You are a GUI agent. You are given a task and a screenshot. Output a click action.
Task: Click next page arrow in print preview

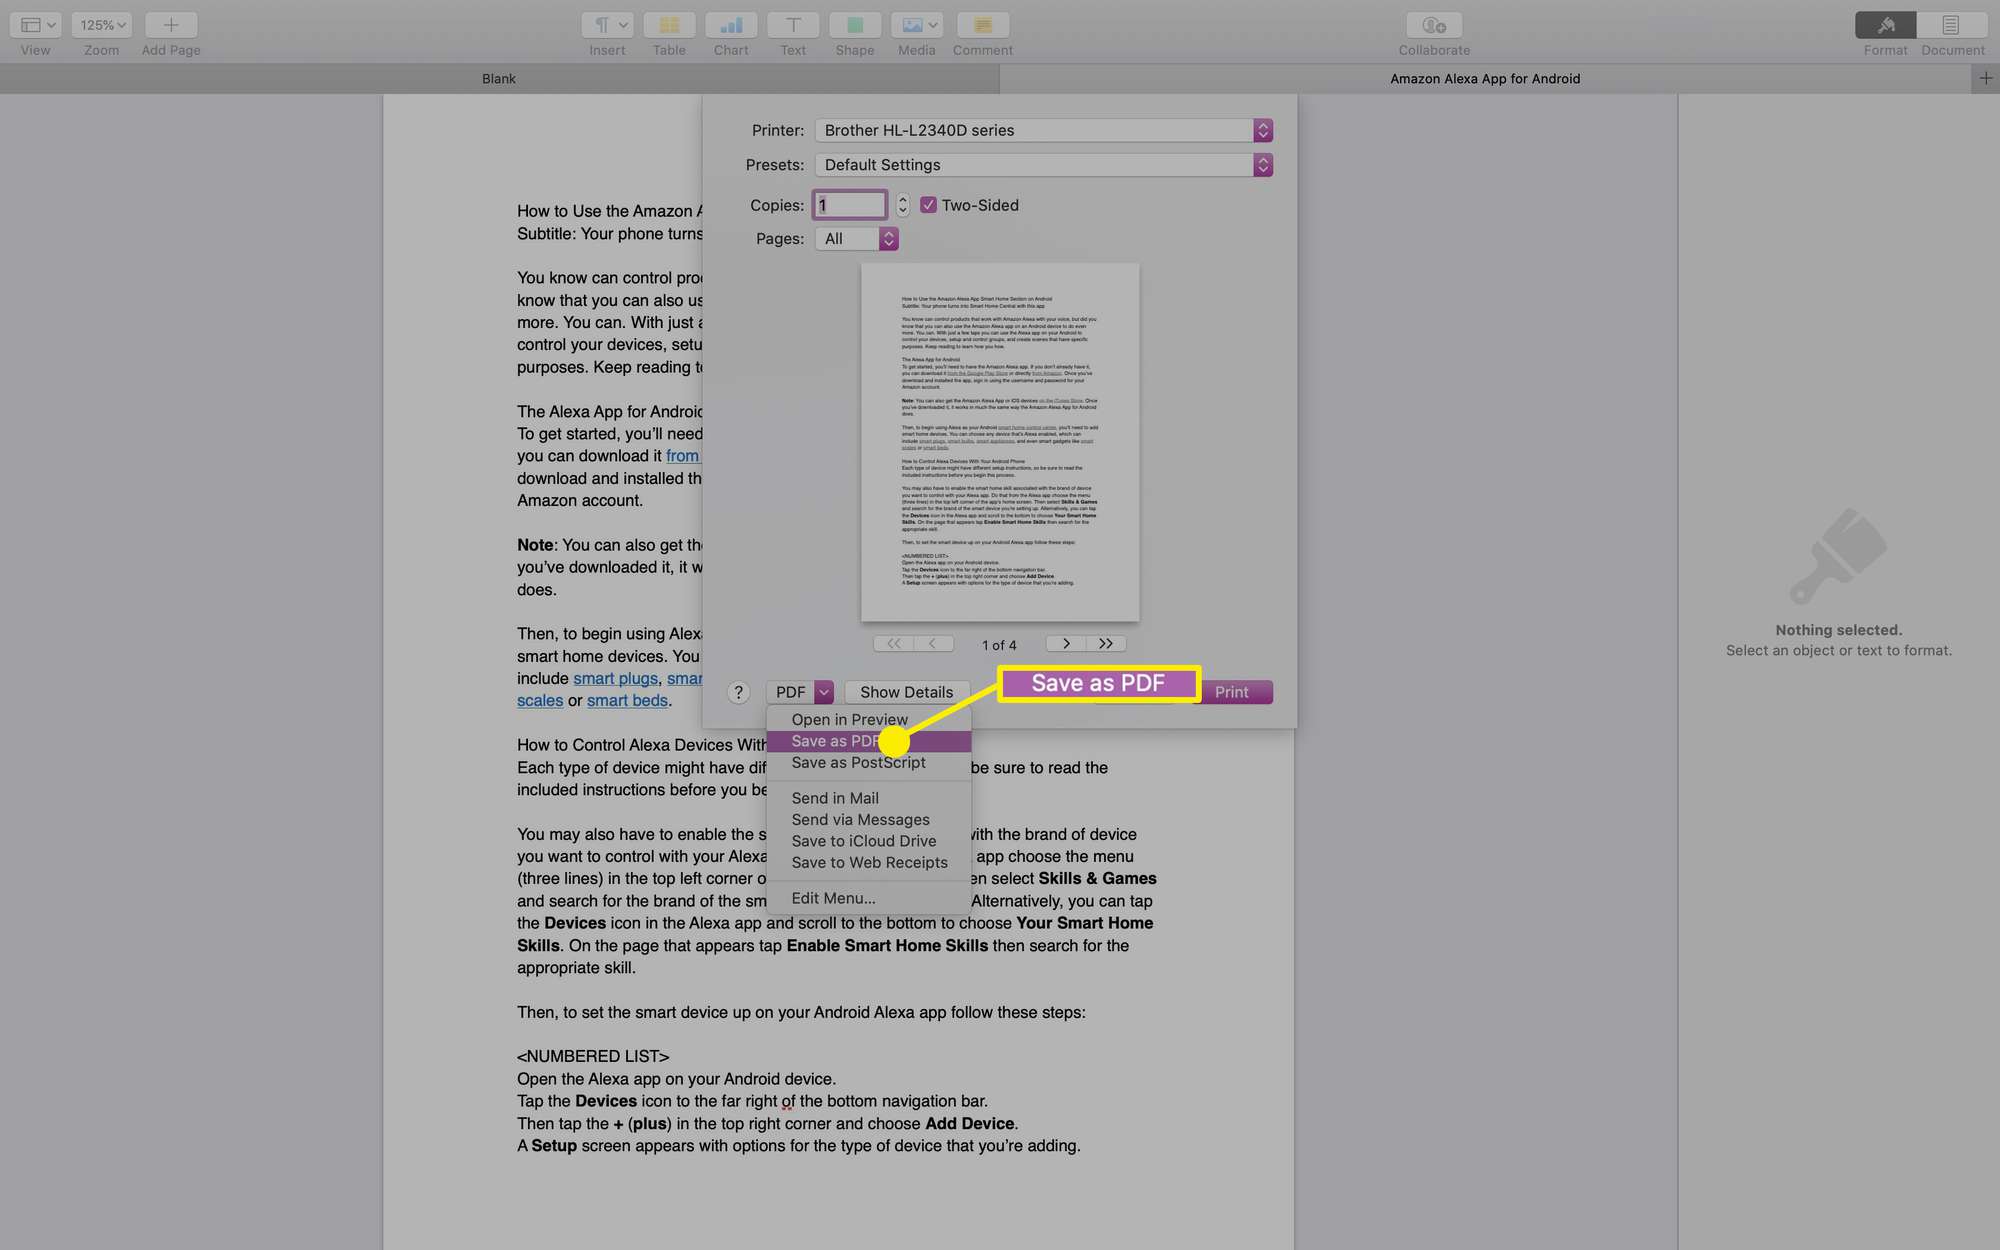pos(1063,644)
